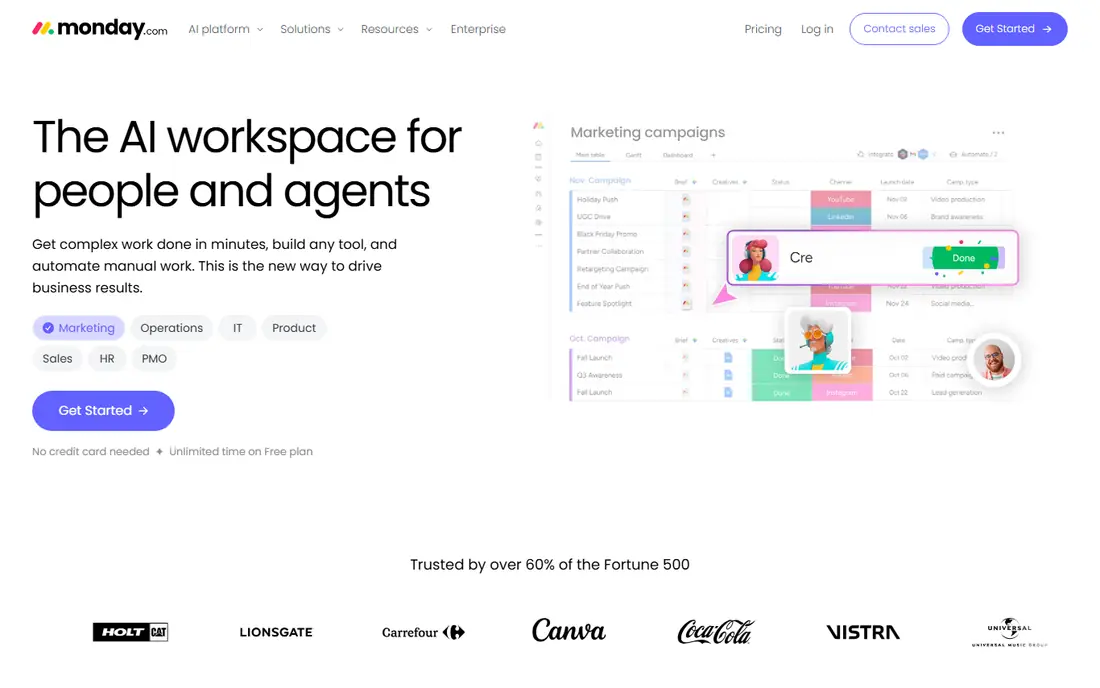Click Get Started in the top navigation
Screen dimensions: 1100x688
pyautogui.click(x=1014, y=29)
